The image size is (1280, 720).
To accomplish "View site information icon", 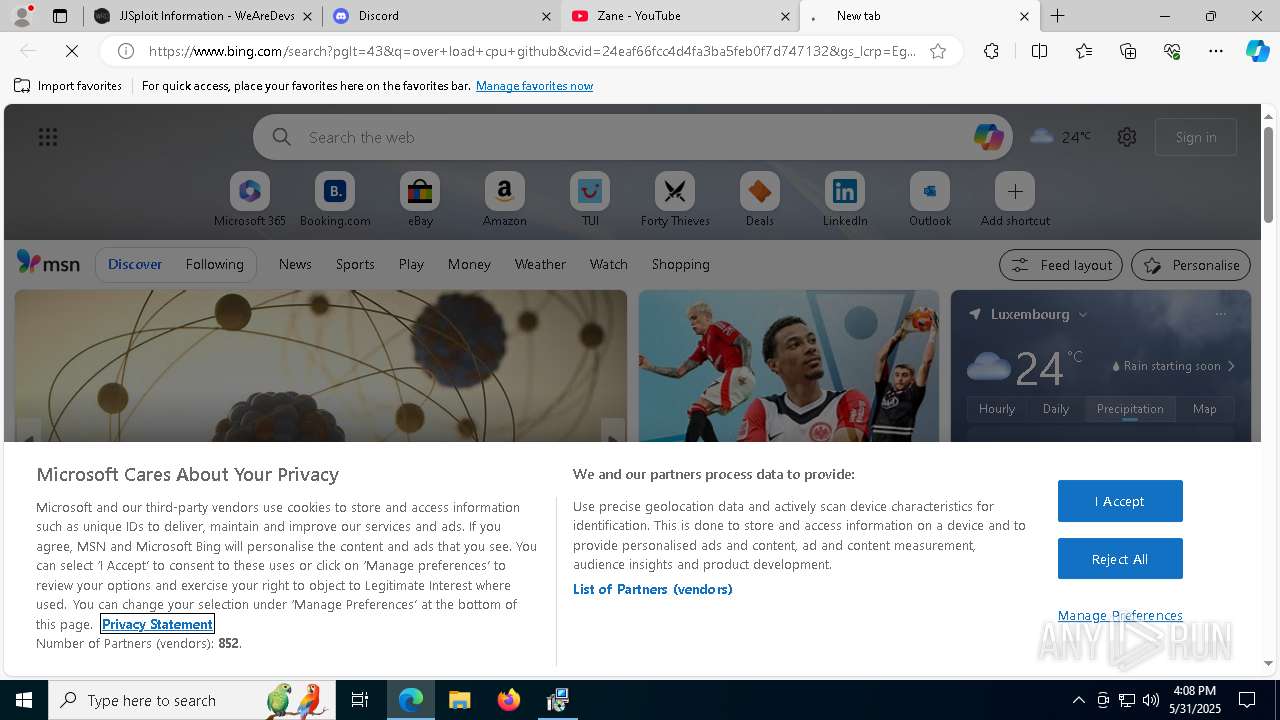I will [126, 51].
